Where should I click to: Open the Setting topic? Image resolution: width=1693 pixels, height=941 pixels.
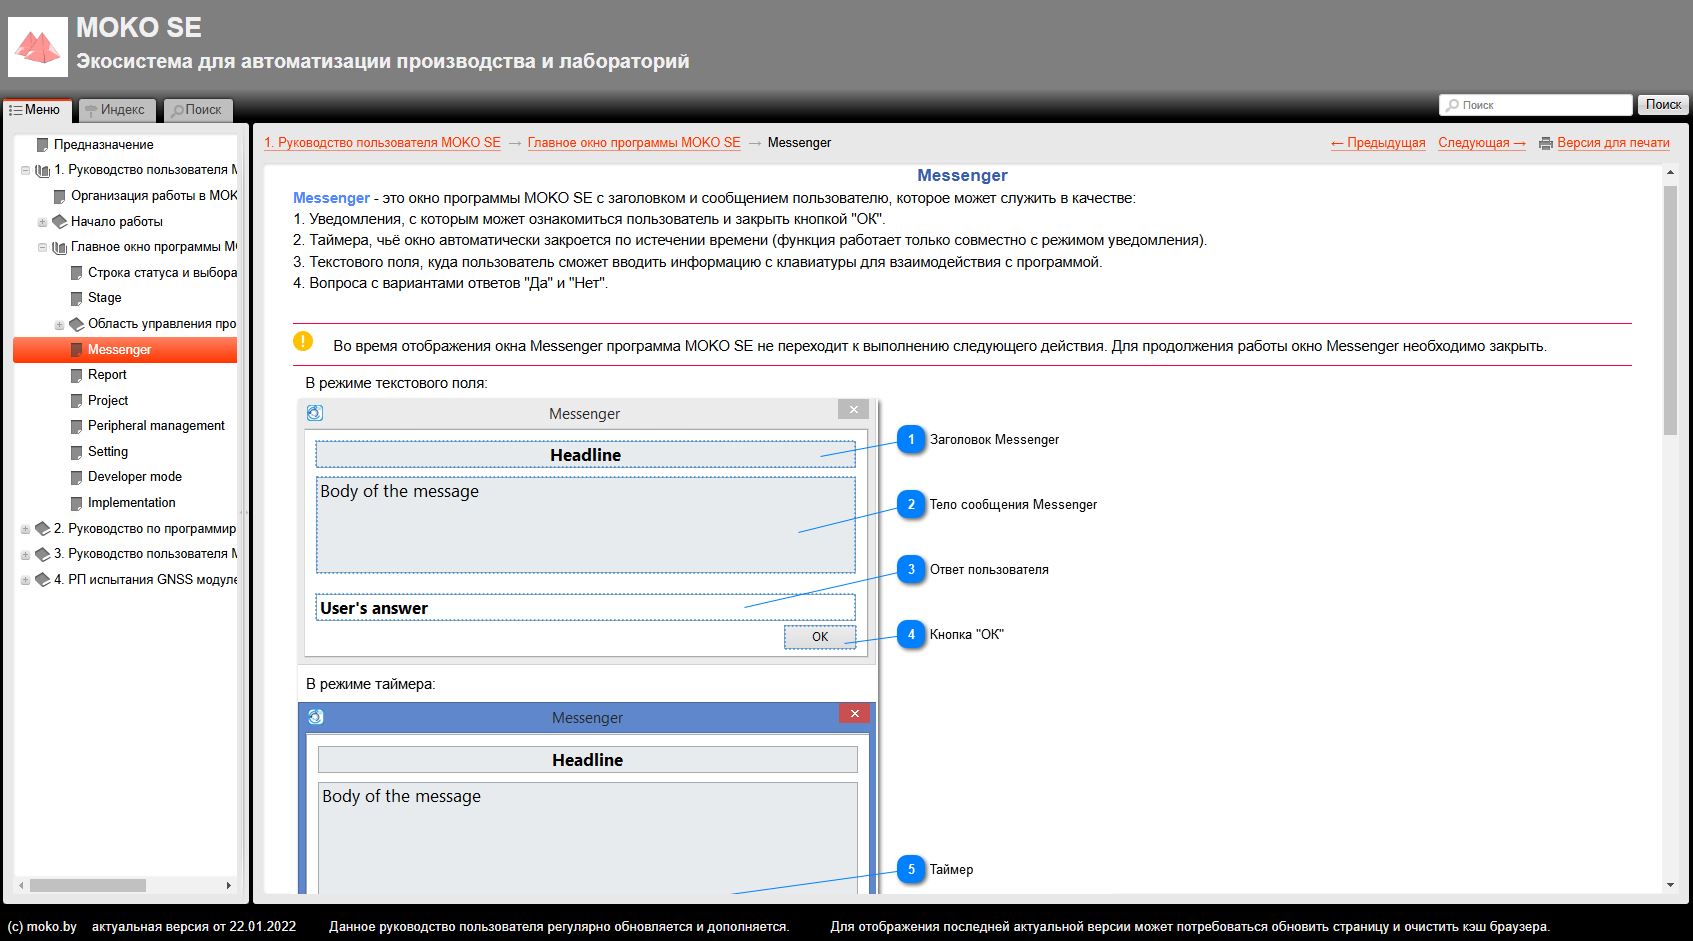coord(108,452)
